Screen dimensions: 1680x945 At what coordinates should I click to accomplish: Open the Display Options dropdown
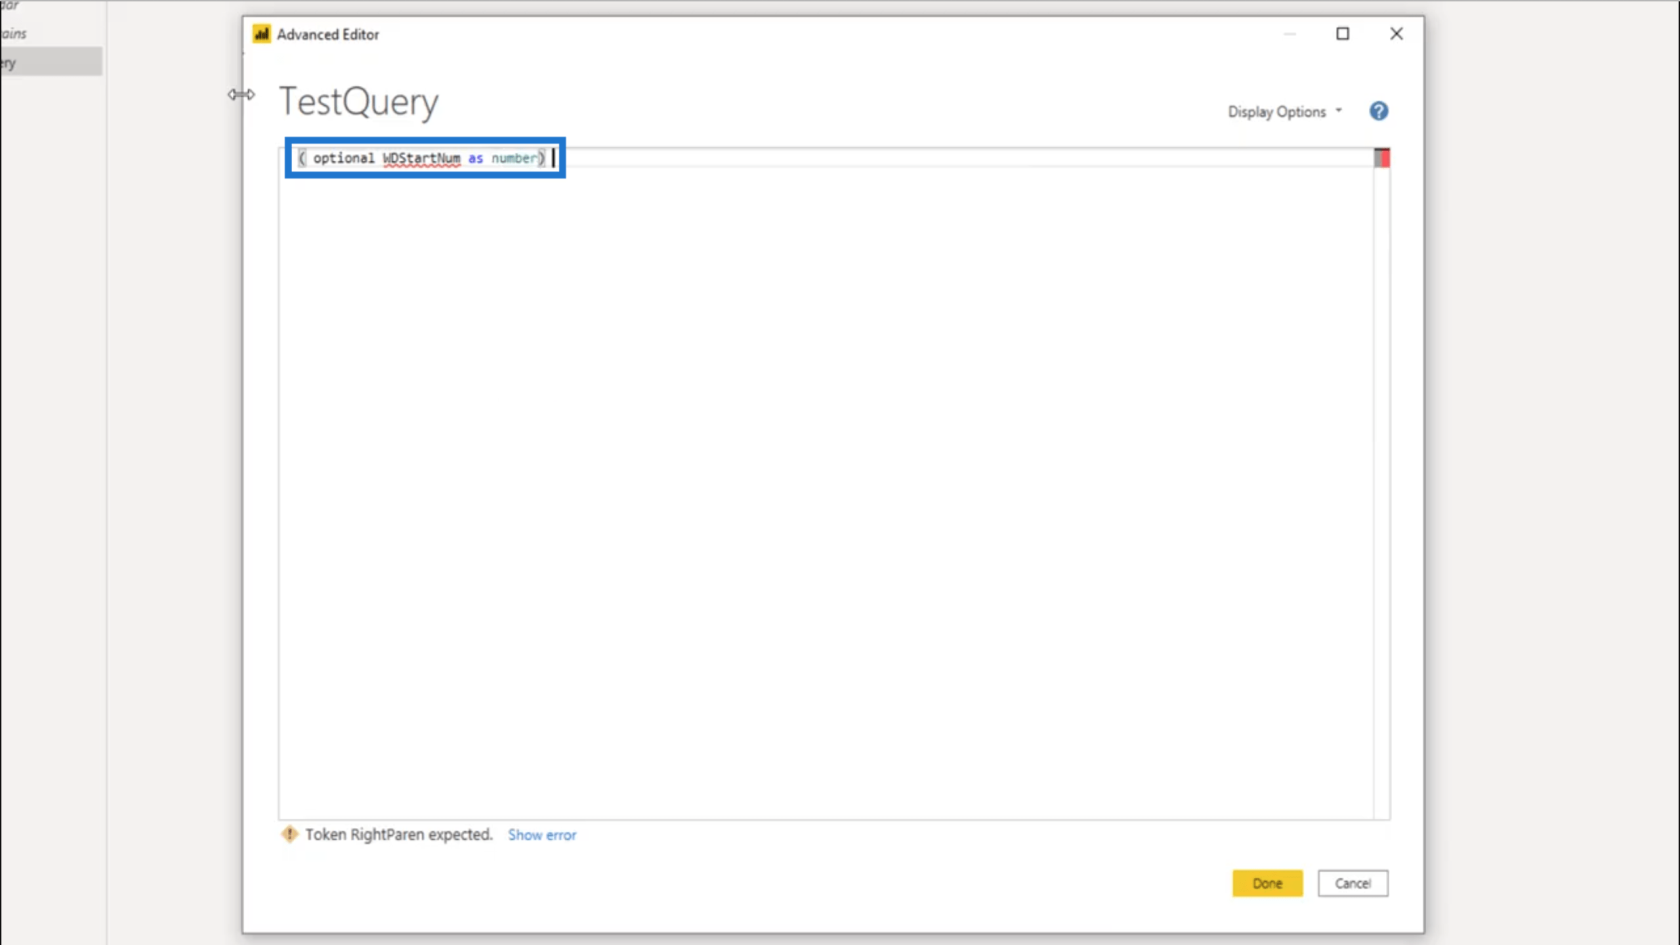coord(1285,112)
